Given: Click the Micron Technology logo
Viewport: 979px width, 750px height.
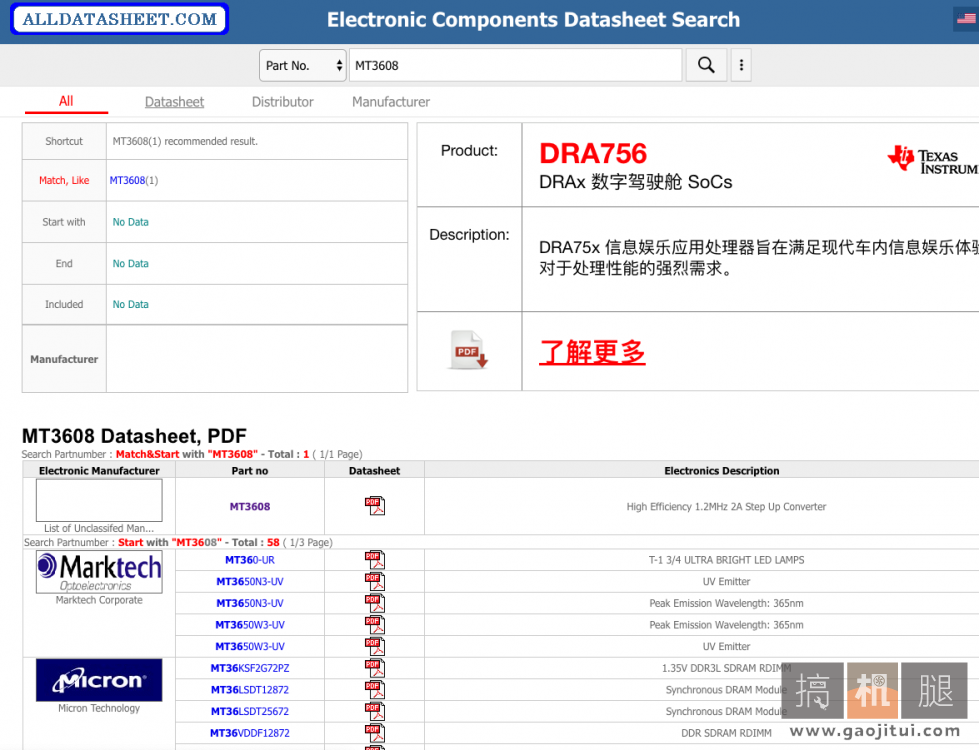Looking at the screenshot, I should point(99,680).
